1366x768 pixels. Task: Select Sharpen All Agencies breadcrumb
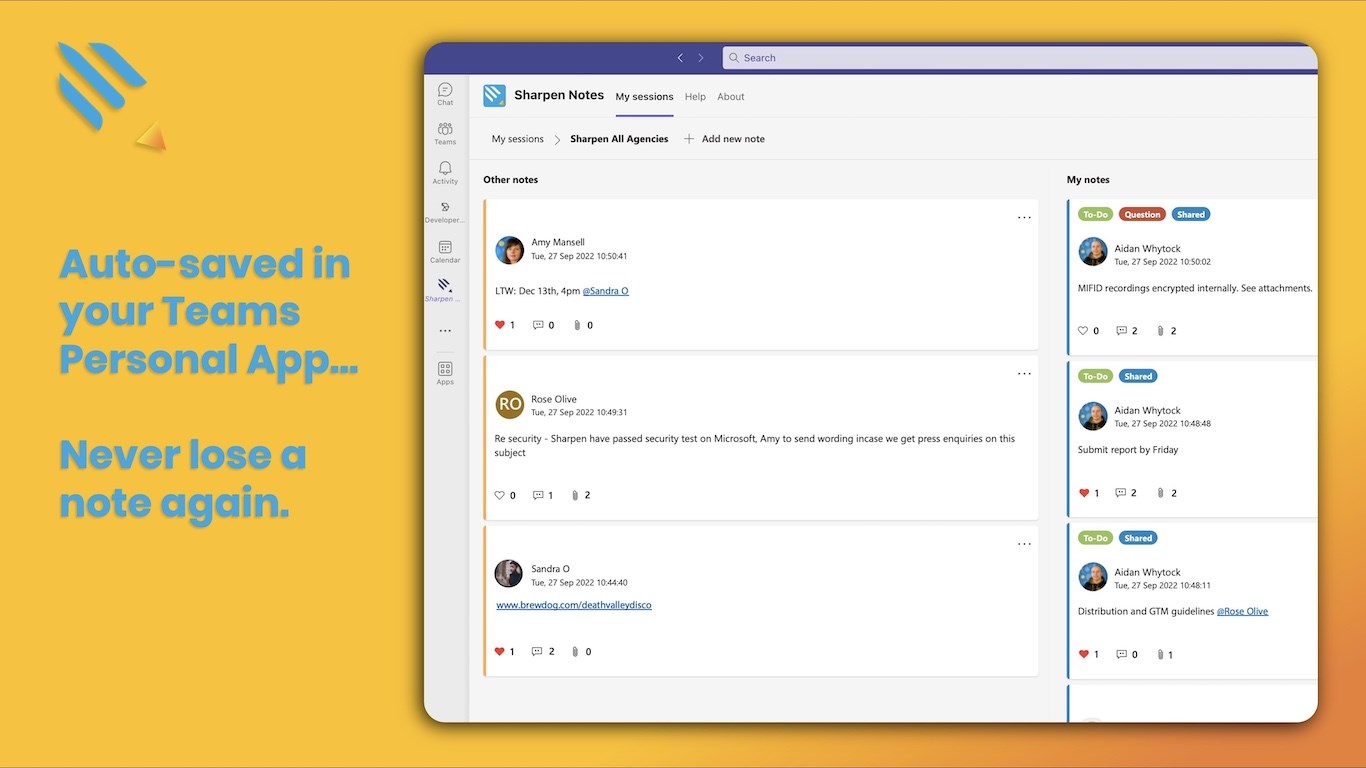pyautogui.click(x=619, y=139)
